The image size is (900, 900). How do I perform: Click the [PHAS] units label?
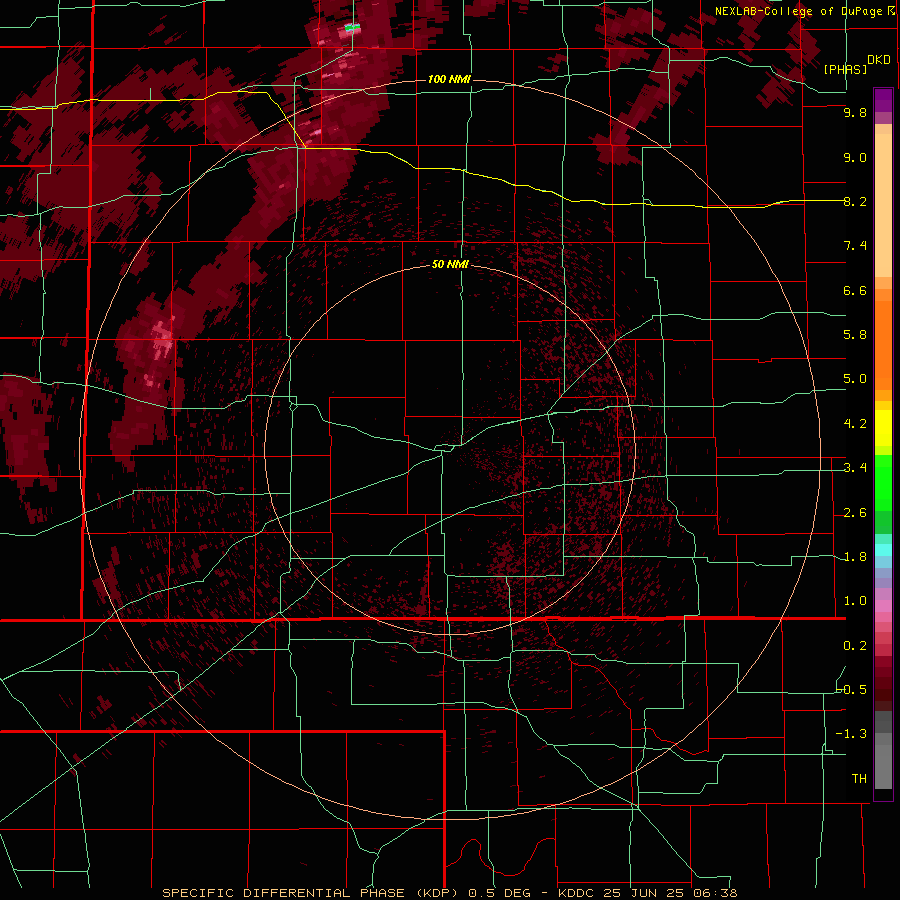pyautogui.click(x=845, y=69)
